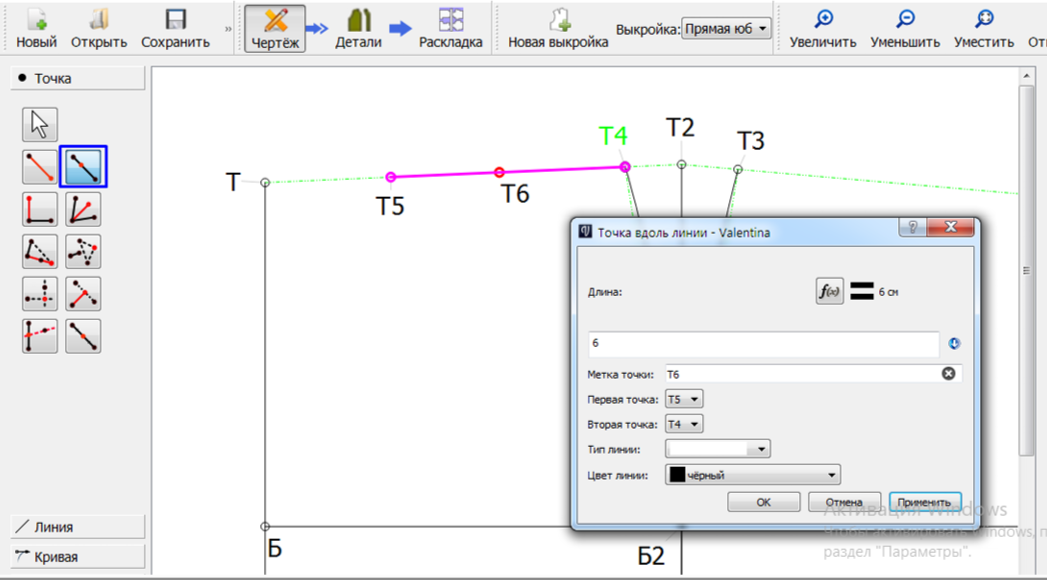Open Тип линии dropdown
The width and height of the screenshot is (1047, 580).
point(718,449)
